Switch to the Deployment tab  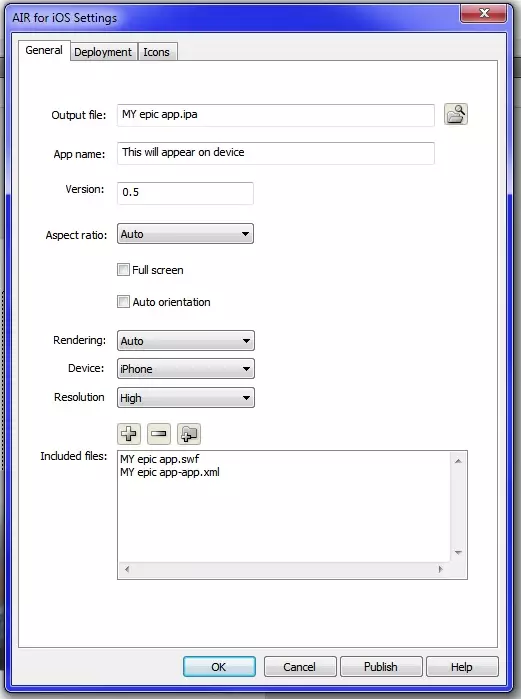pyautogui.click(x=103, y=52)
